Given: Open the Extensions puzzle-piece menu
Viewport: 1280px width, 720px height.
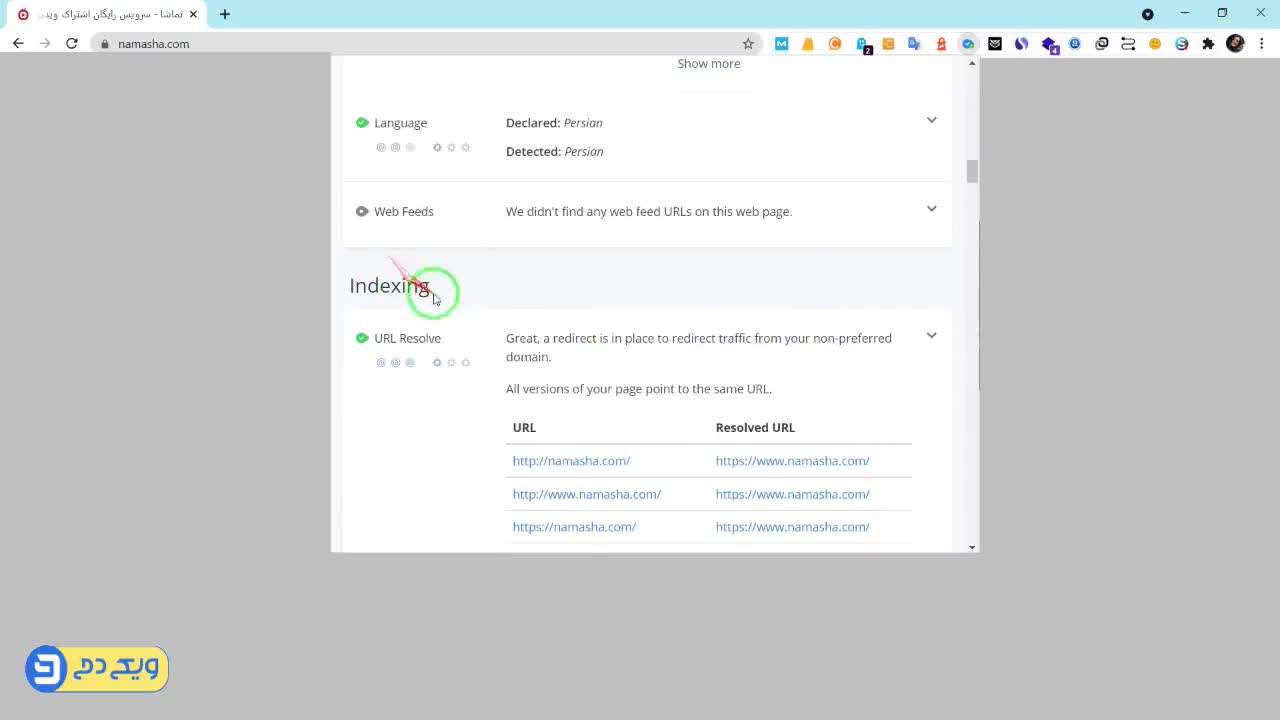Looking at the screenshot, I should tap(1208, 44).
